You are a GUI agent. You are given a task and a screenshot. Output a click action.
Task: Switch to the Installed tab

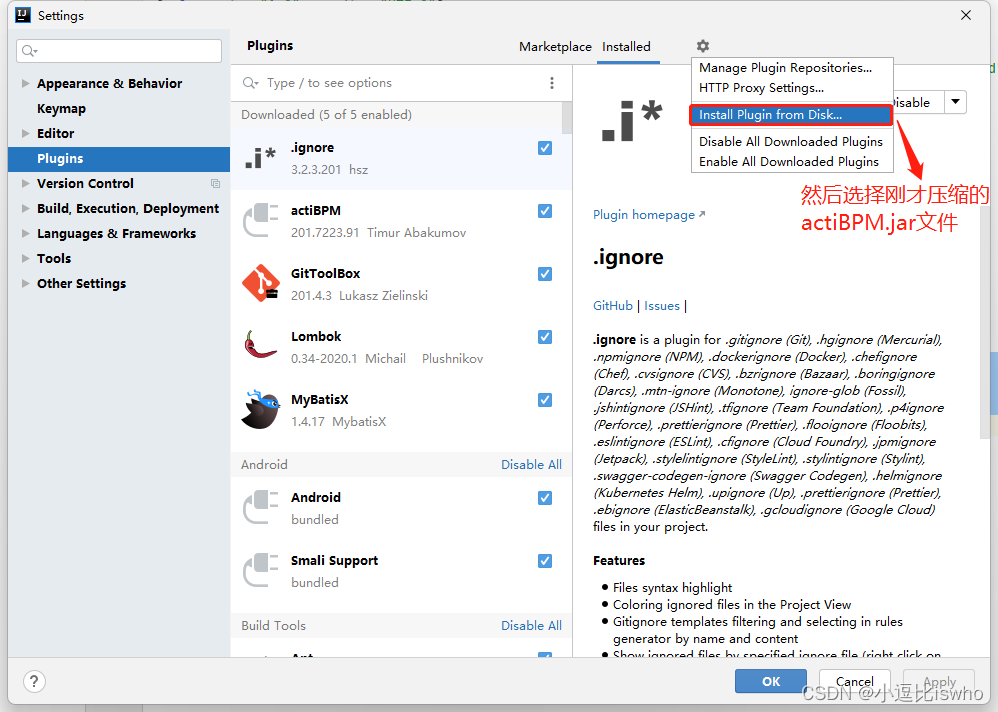[x=626, y=46]
